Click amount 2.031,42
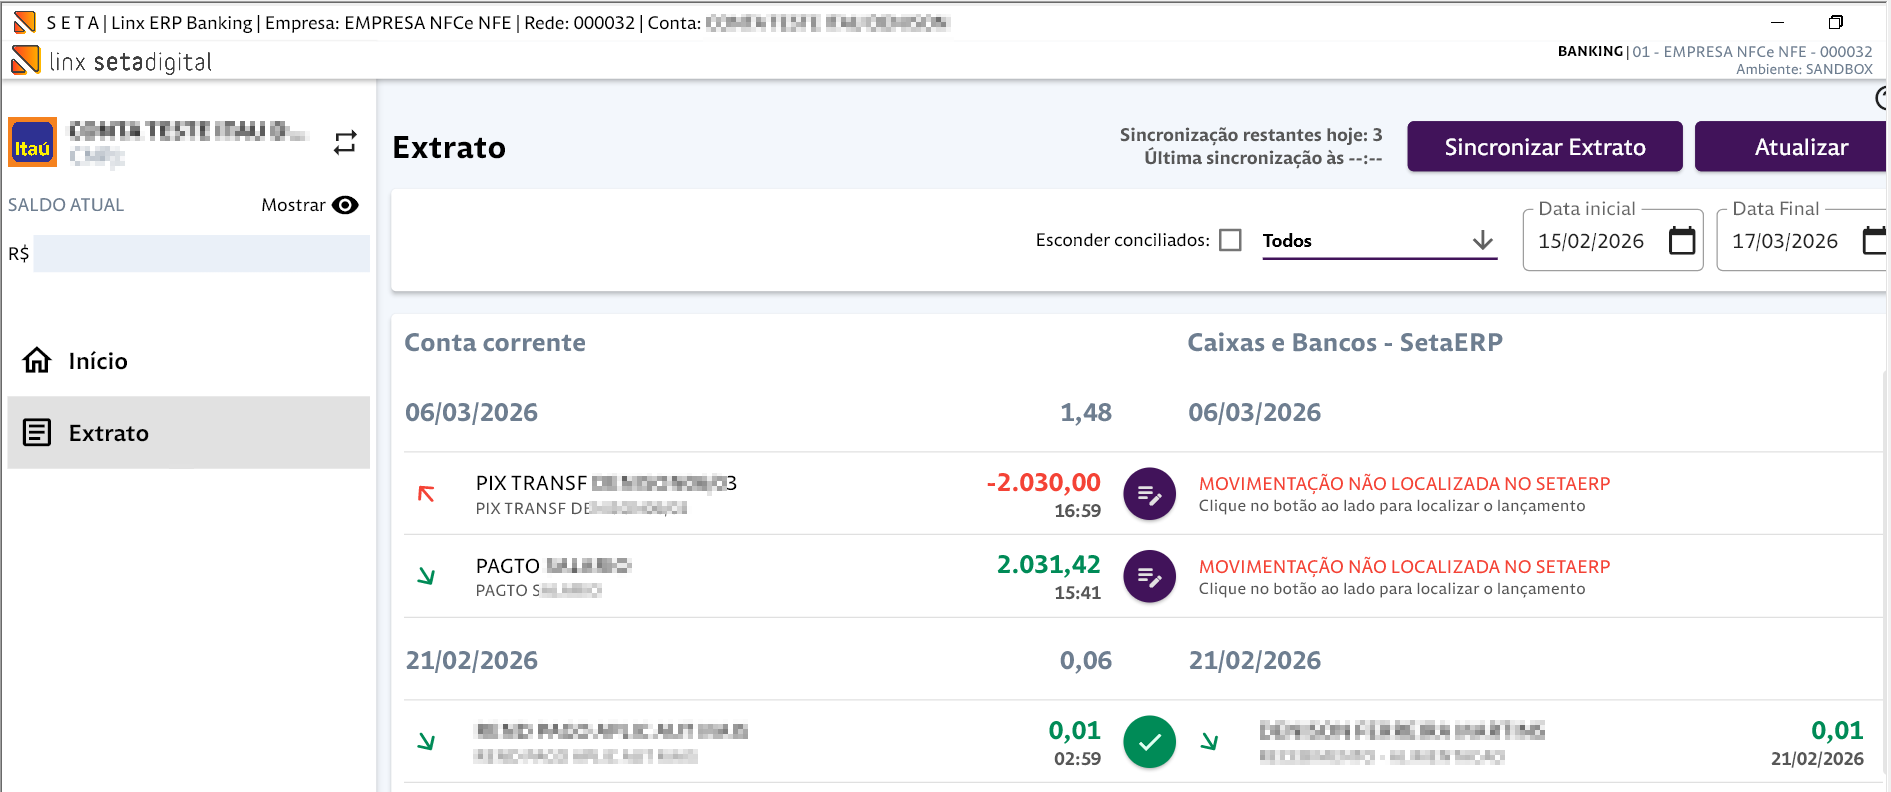This screenshot has width=1891, height=792. pos(1048,564)
